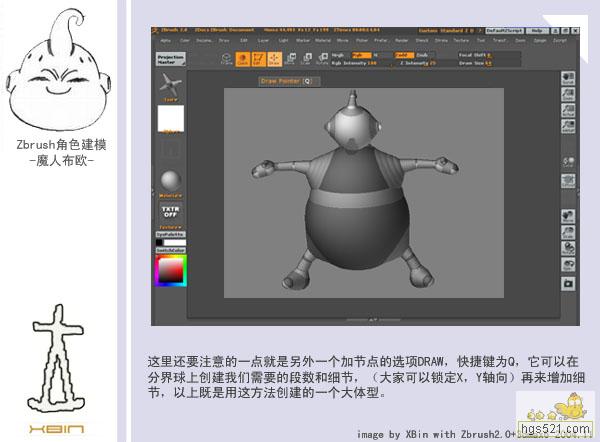The image size is (600, 442).
Task: Select the Scale mode icon in top toolbar
Action: (307, 59)
